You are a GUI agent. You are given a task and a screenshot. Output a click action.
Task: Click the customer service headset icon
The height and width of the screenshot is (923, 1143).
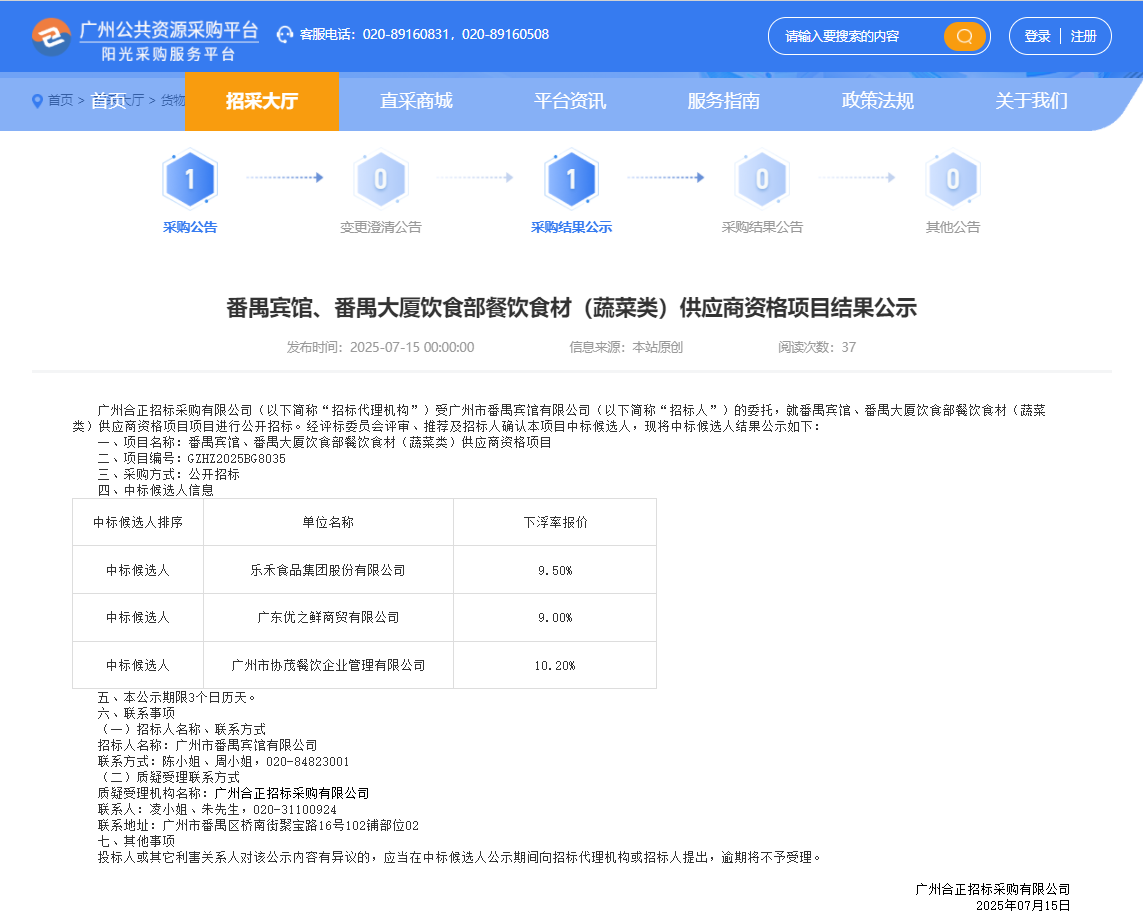[285, 35]
